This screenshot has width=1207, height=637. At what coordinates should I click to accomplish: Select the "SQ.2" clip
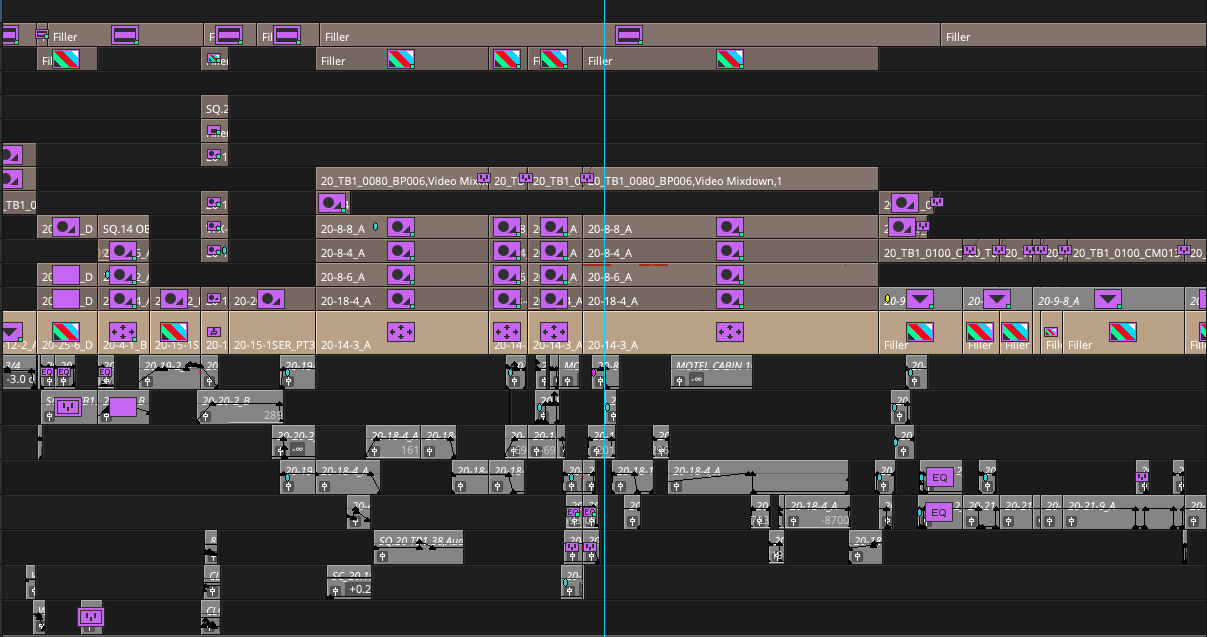[x=215, y=108]
